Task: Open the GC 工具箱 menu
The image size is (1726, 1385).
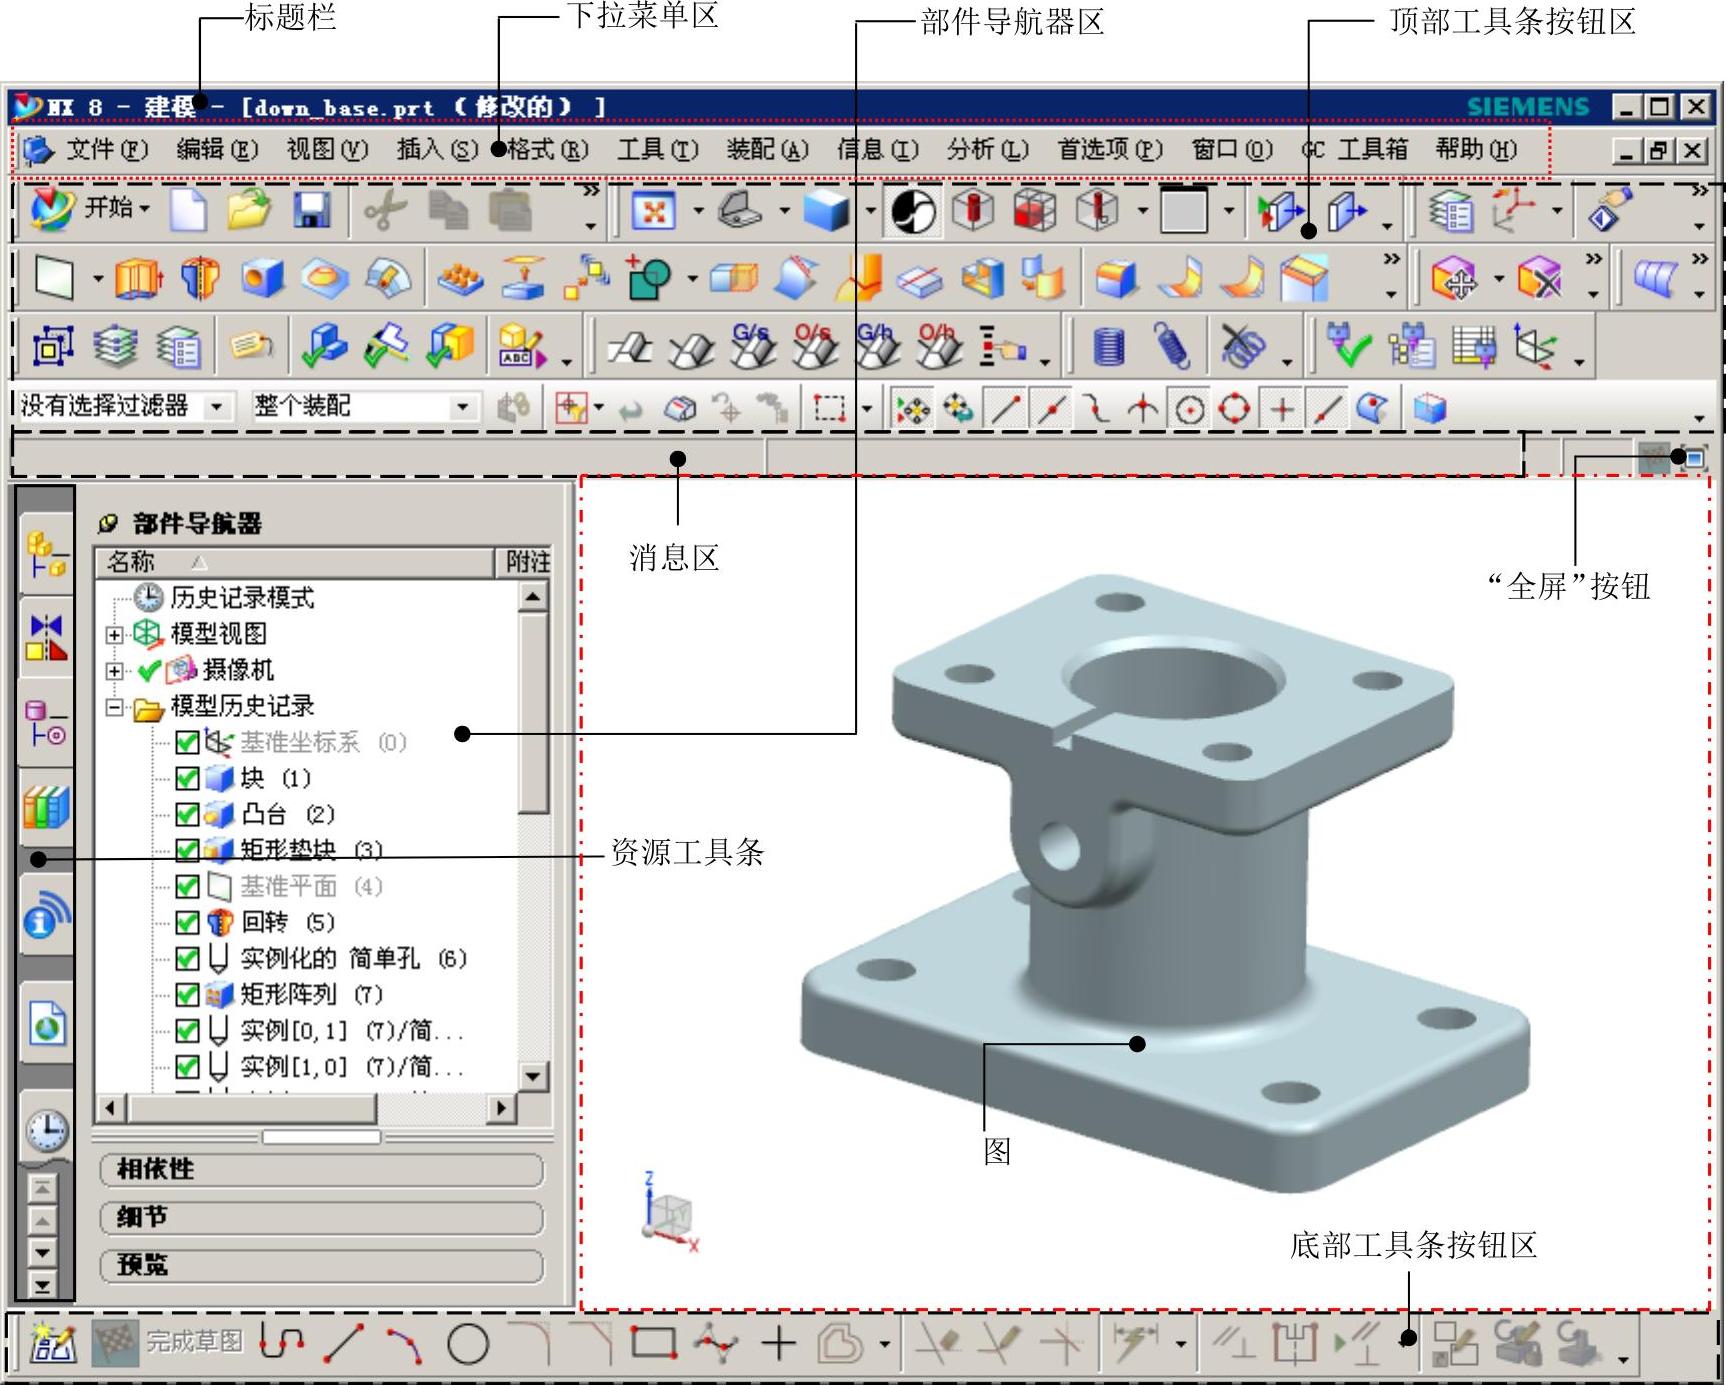Action: (1354, 149)
